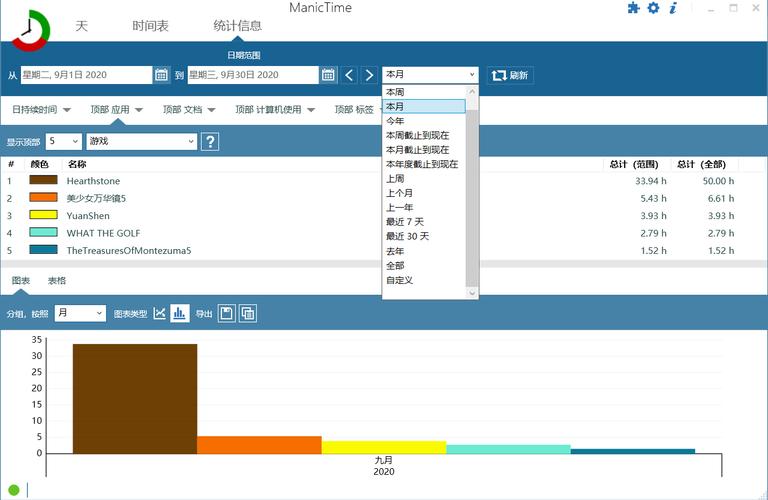Click dropdown list scroll down arrow

click(472, 293)
